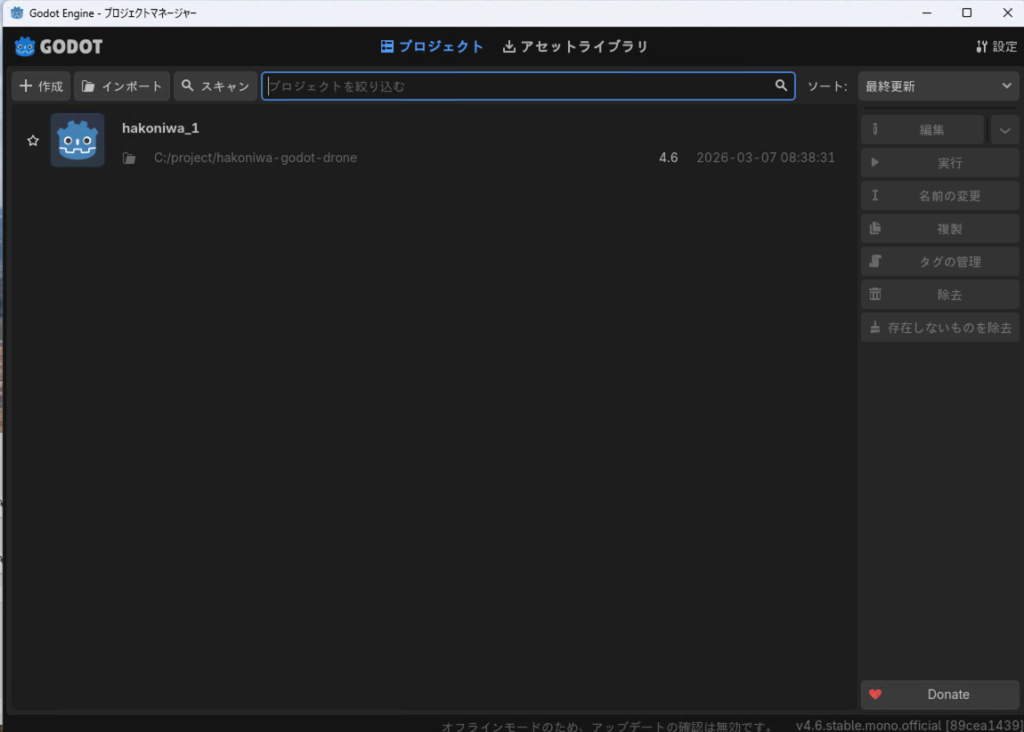Open project folder via the folder icon
The image size is (1024, 732).
click(129, 158)
